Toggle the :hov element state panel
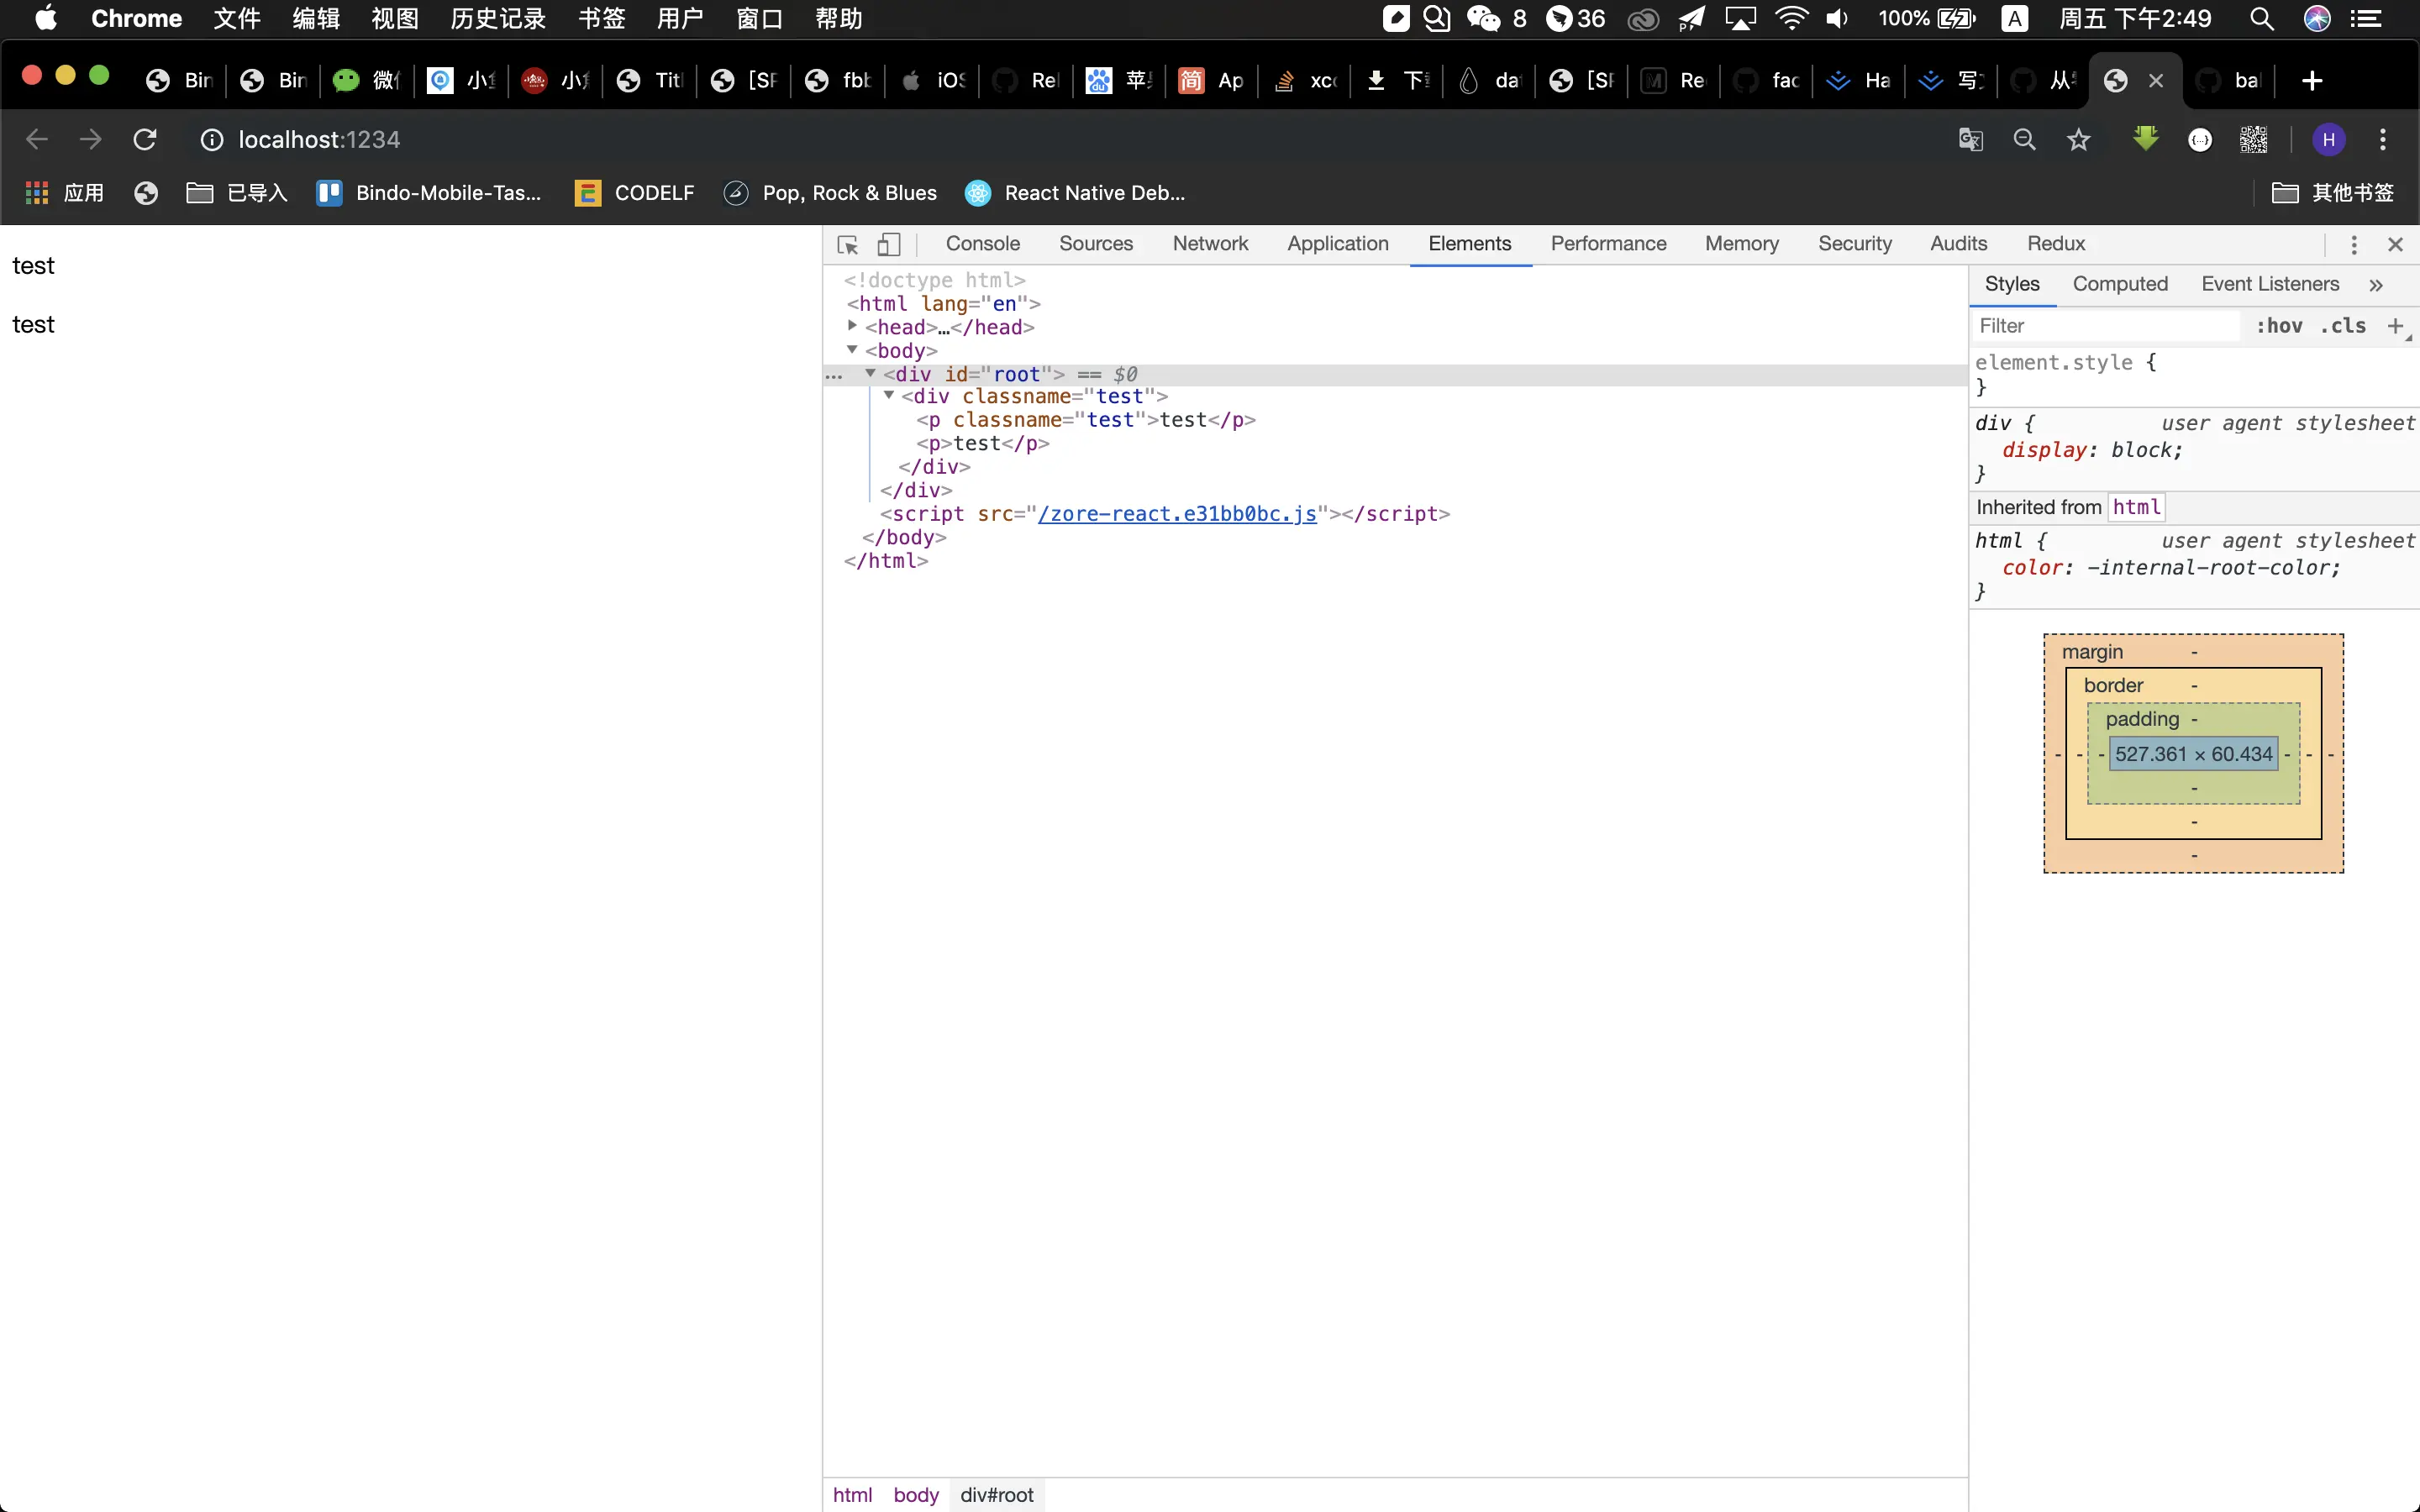This screenshot has width=2420, height=1512. point(2279,326)
